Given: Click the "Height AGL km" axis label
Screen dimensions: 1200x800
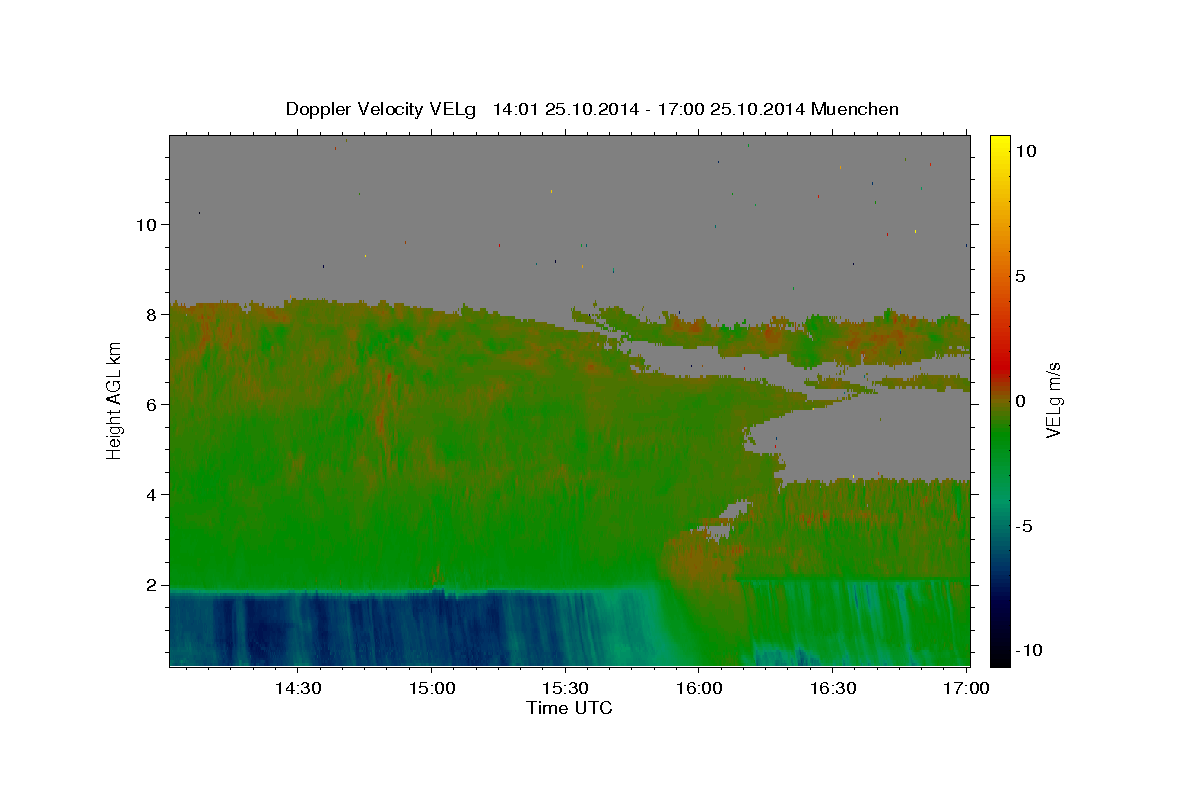Looking at the screenshot, I should pyautogui.click(x=115, y=399).
